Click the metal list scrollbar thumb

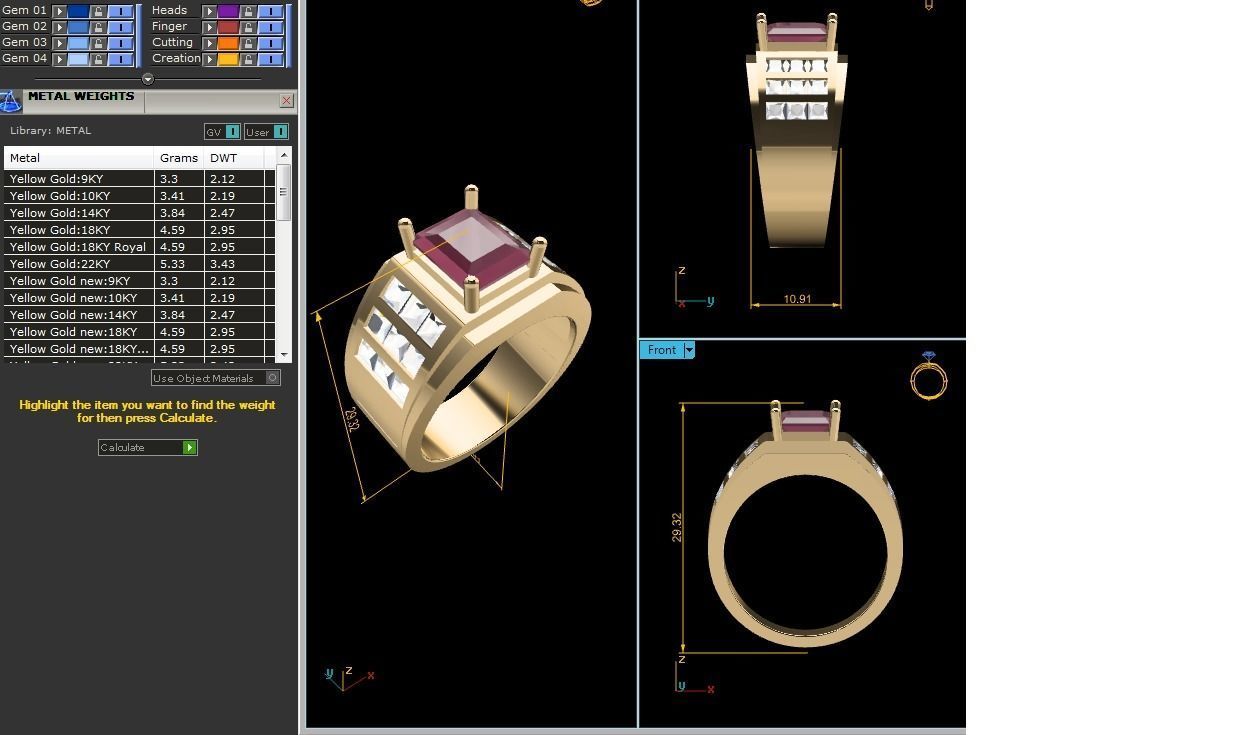coord(284,192)
